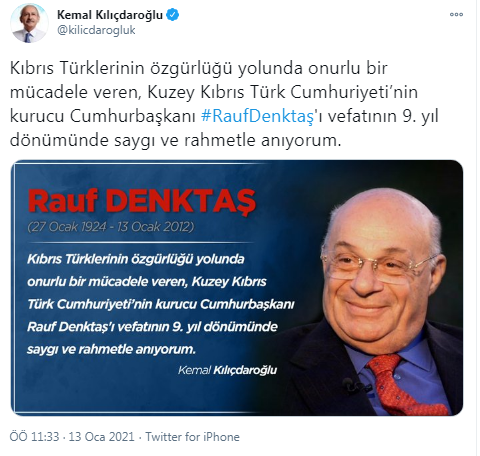
Task: Open the three-dot more options menu
Action: point(456,14)
